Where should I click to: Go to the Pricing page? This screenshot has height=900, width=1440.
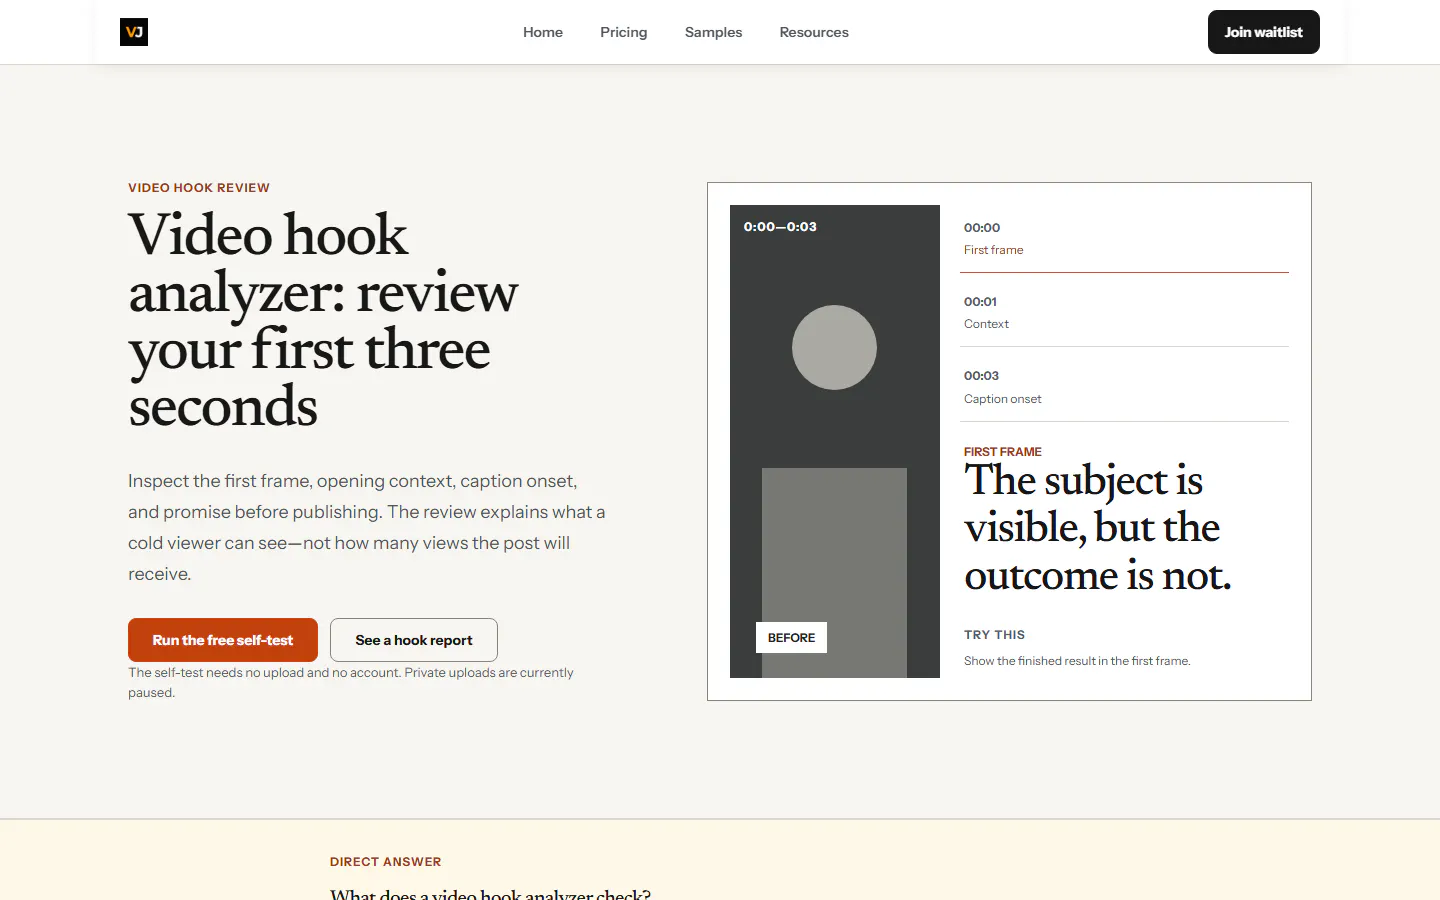point(624,32)
